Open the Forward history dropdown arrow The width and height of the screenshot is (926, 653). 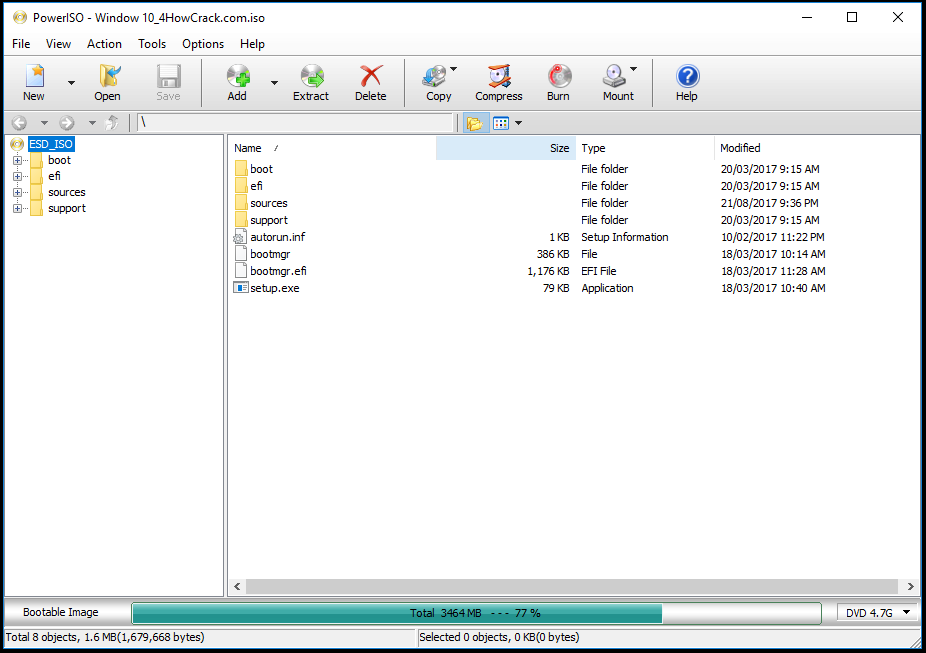[92, 123]
